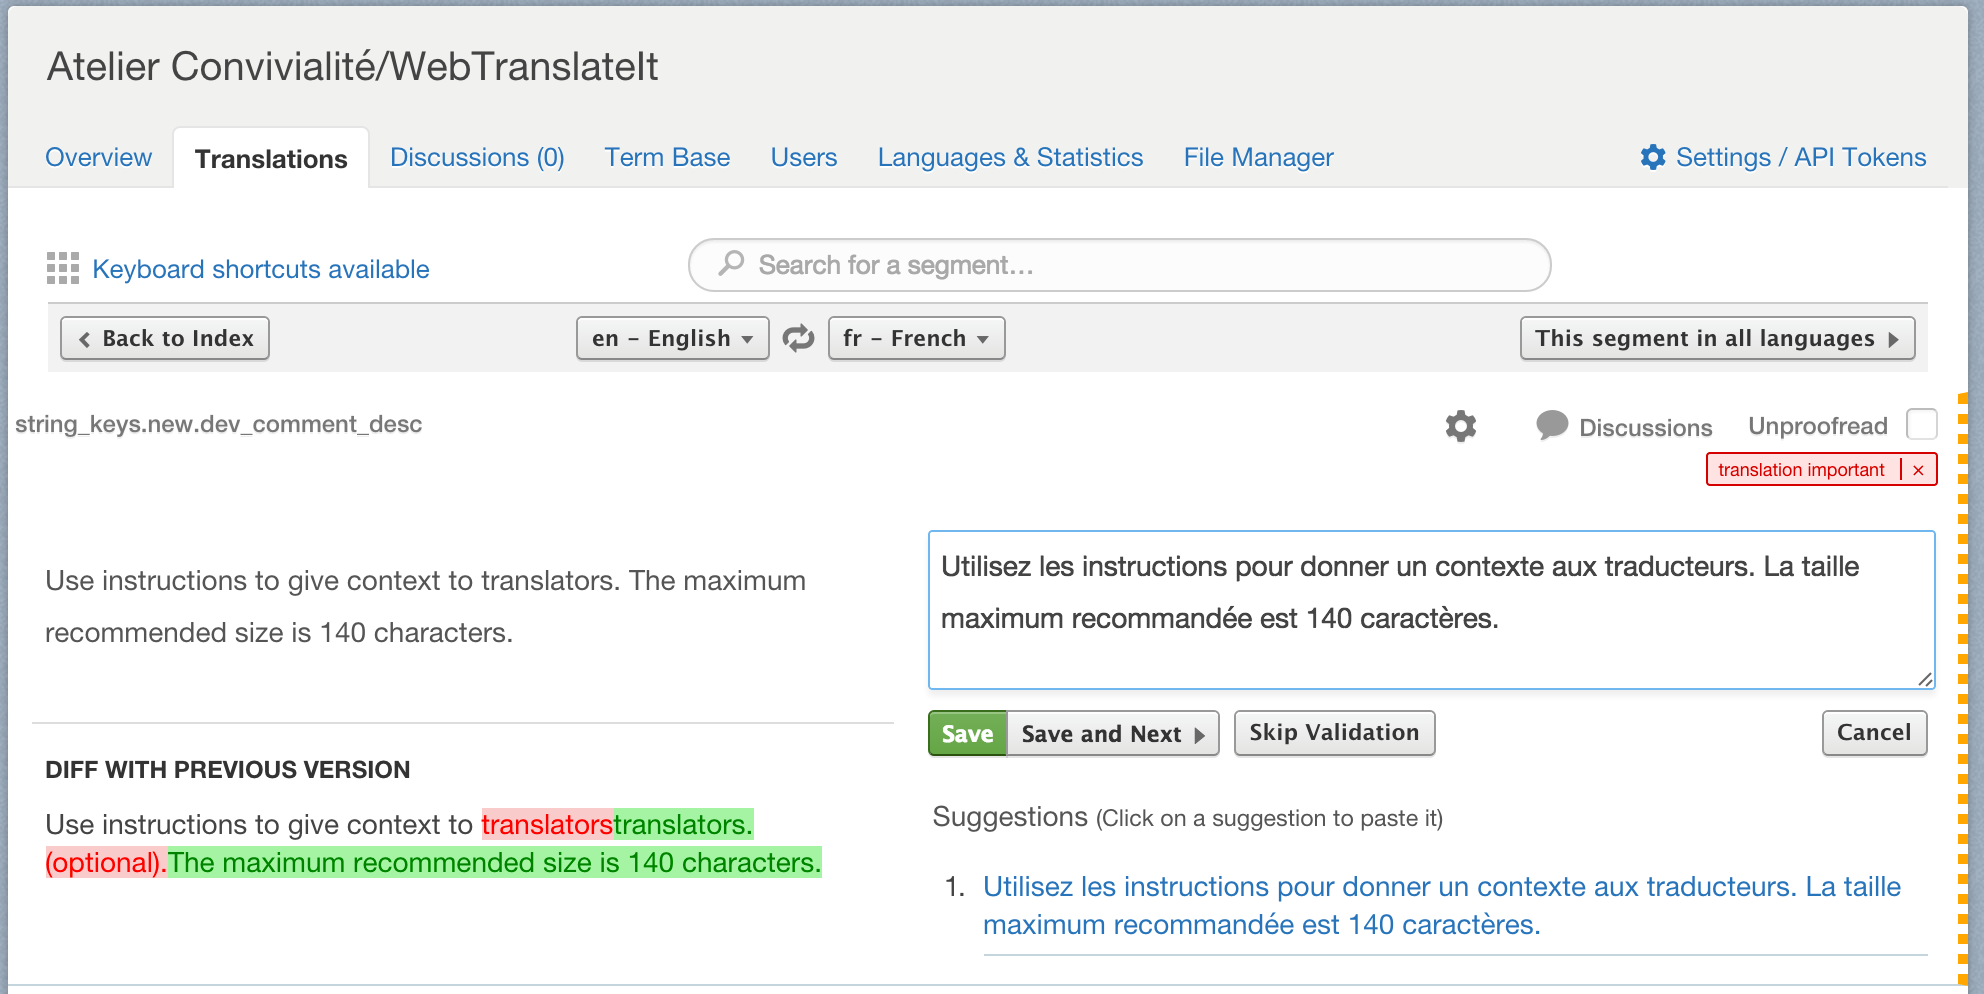The height and width of the screenshot is (994, 1984).
Task: Click the Unproofread label text
Action: point(1817,426)
